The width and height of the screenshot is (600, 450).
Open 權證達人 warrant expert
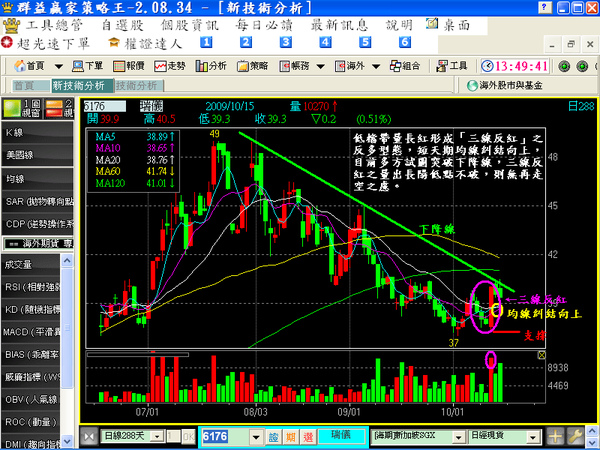[x=145, y=44]
